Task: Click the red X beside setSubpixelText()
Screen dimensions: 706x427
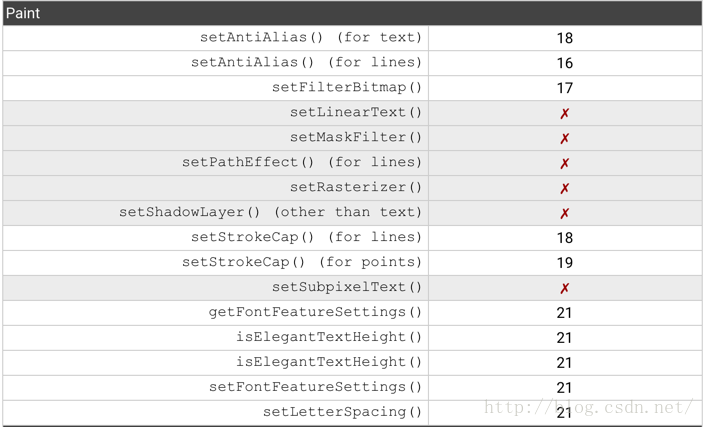Action: tap(565, 288)
